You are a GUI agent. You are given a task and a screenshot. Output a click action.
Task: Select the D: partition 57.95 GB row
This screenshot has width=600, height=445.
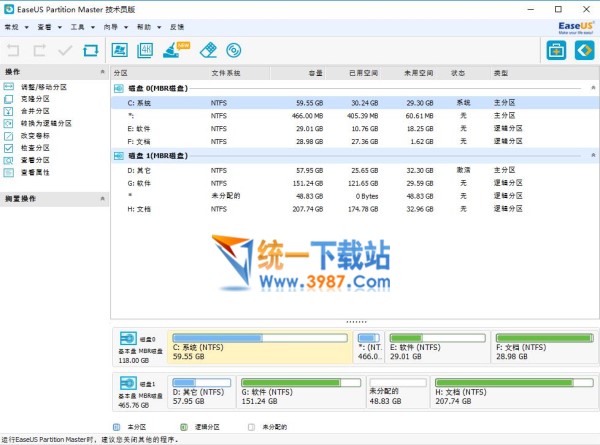click(355, 170)
